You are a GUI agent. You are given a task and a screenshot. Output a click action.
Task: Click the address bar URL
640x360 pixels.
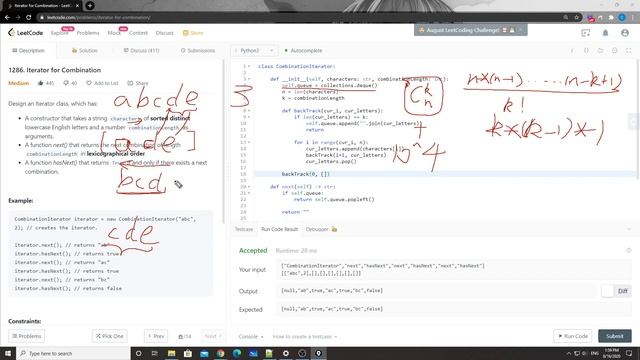point(98,18)
